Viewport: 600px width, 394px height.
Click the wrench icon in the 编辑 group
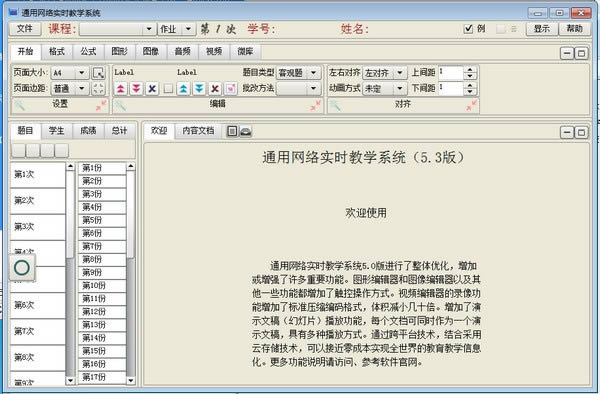(x=121, y=105)
